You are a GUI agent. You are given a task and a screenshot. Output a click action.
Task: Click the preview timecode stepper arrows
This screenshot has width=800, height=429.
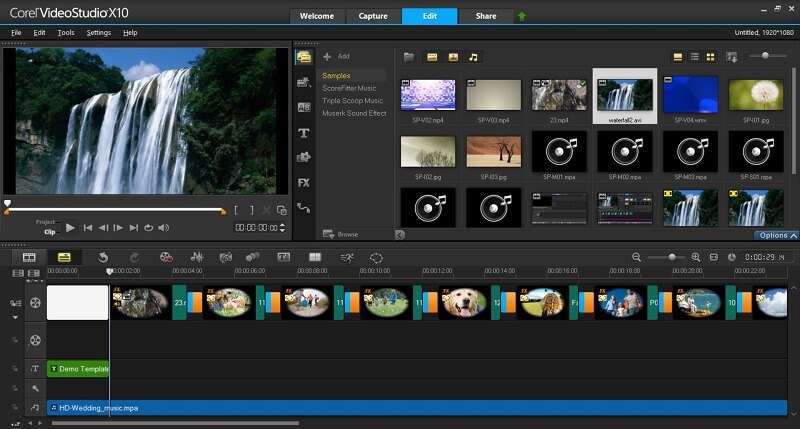283,228
